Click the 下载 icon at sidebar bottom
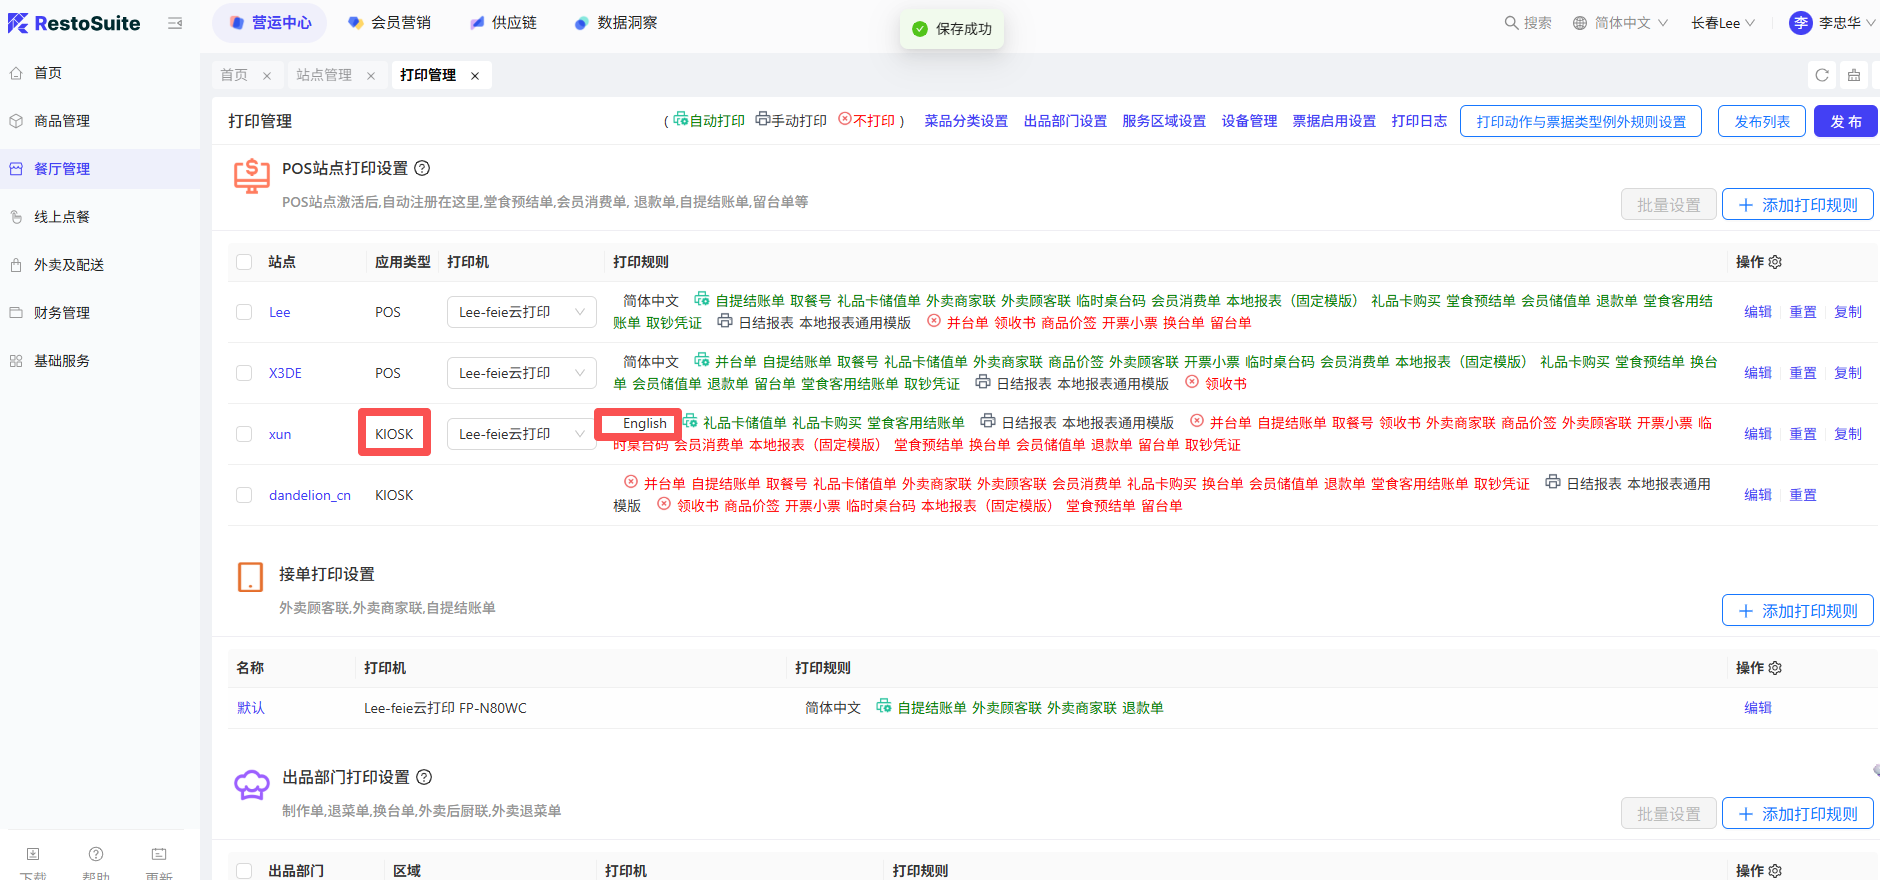The height and width of the screenshot is (880, 1880). 33,856
